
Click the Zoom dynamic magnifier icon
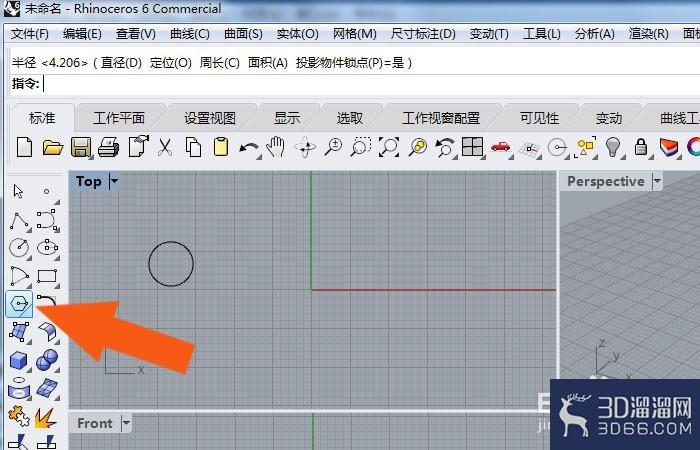pyautogui.click(x=333, y=147)
